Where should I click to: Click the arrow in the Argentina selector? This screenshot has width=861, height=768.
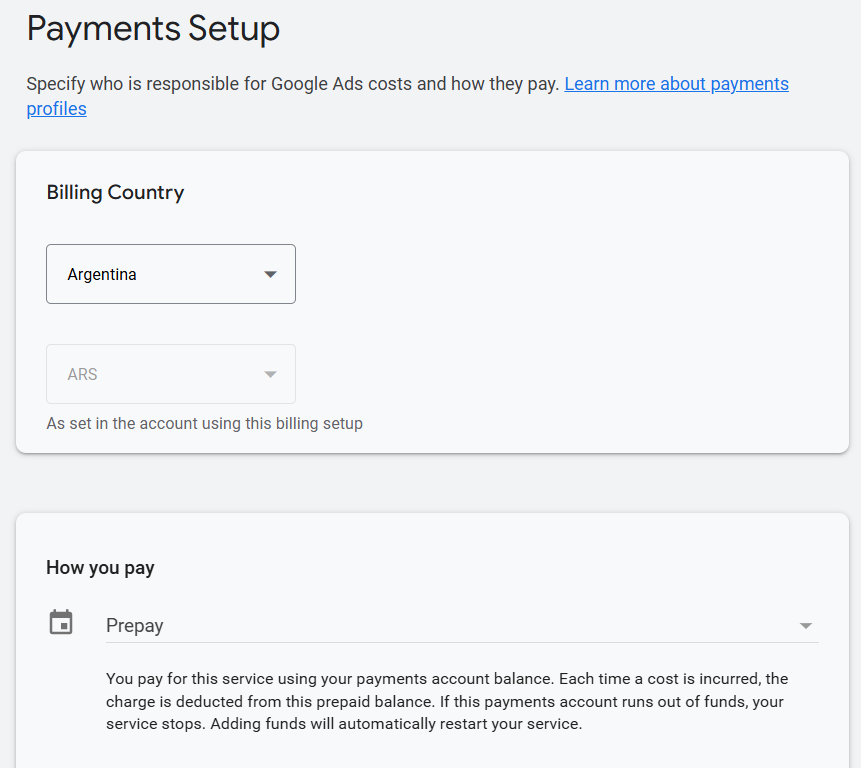click(x=270, y=275)
